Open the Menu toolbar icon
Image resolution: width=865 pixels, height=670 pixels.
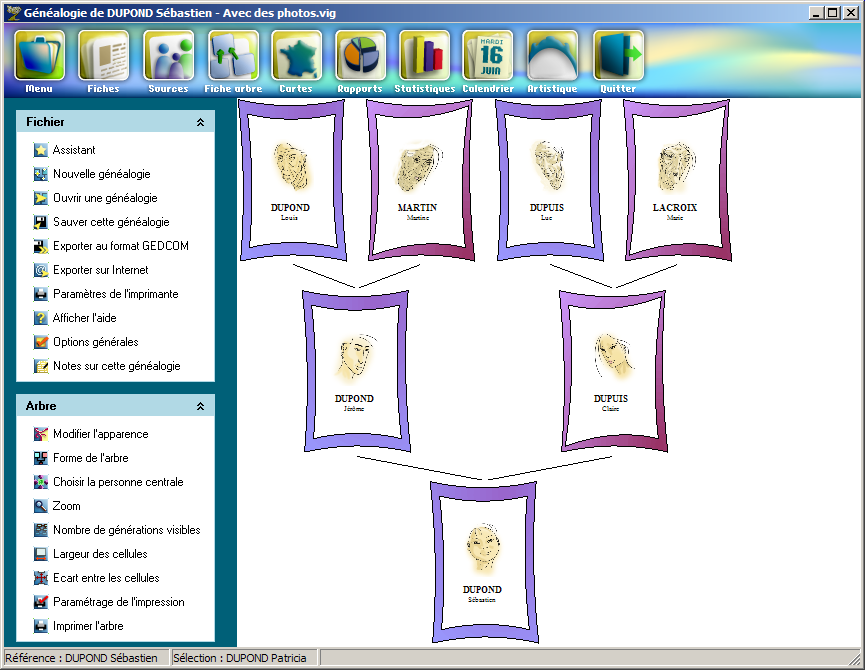(x=39, y=55)
